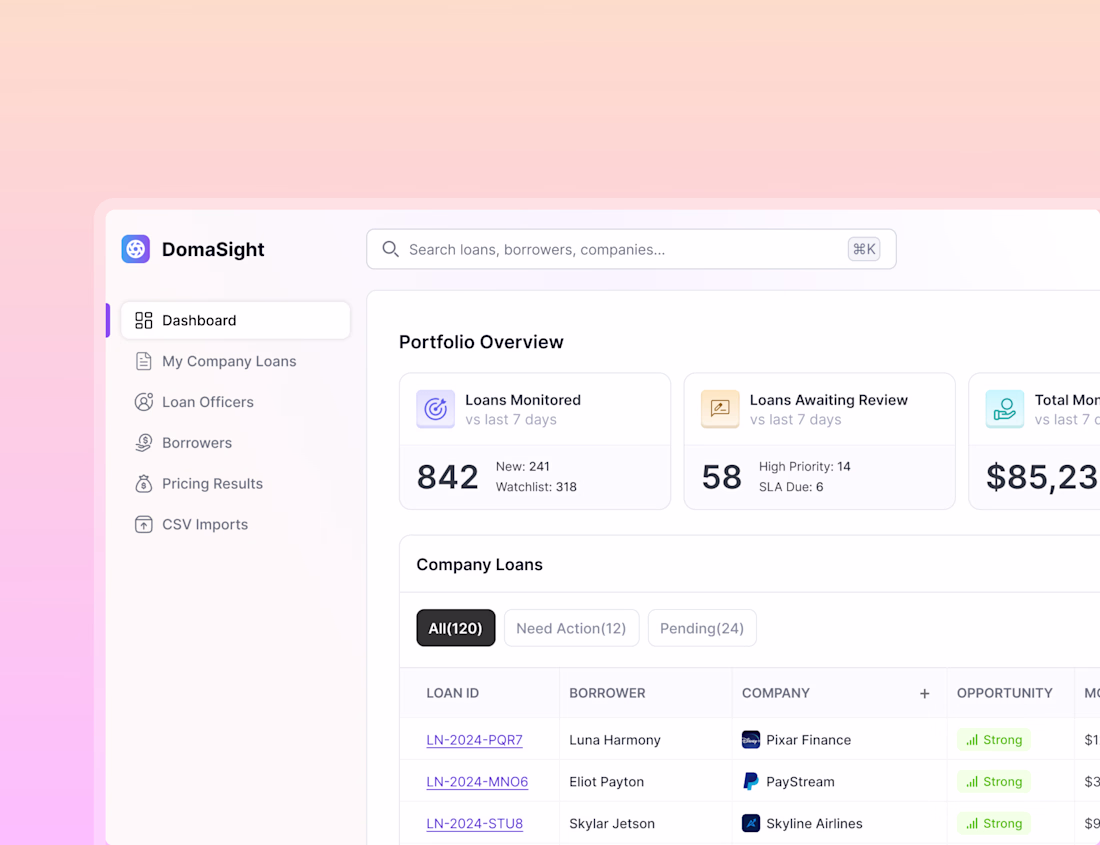The width and height of the screenshot is (1100, 845).
Task: Click the COMPANY column header
Action: (x=776, y=693)
